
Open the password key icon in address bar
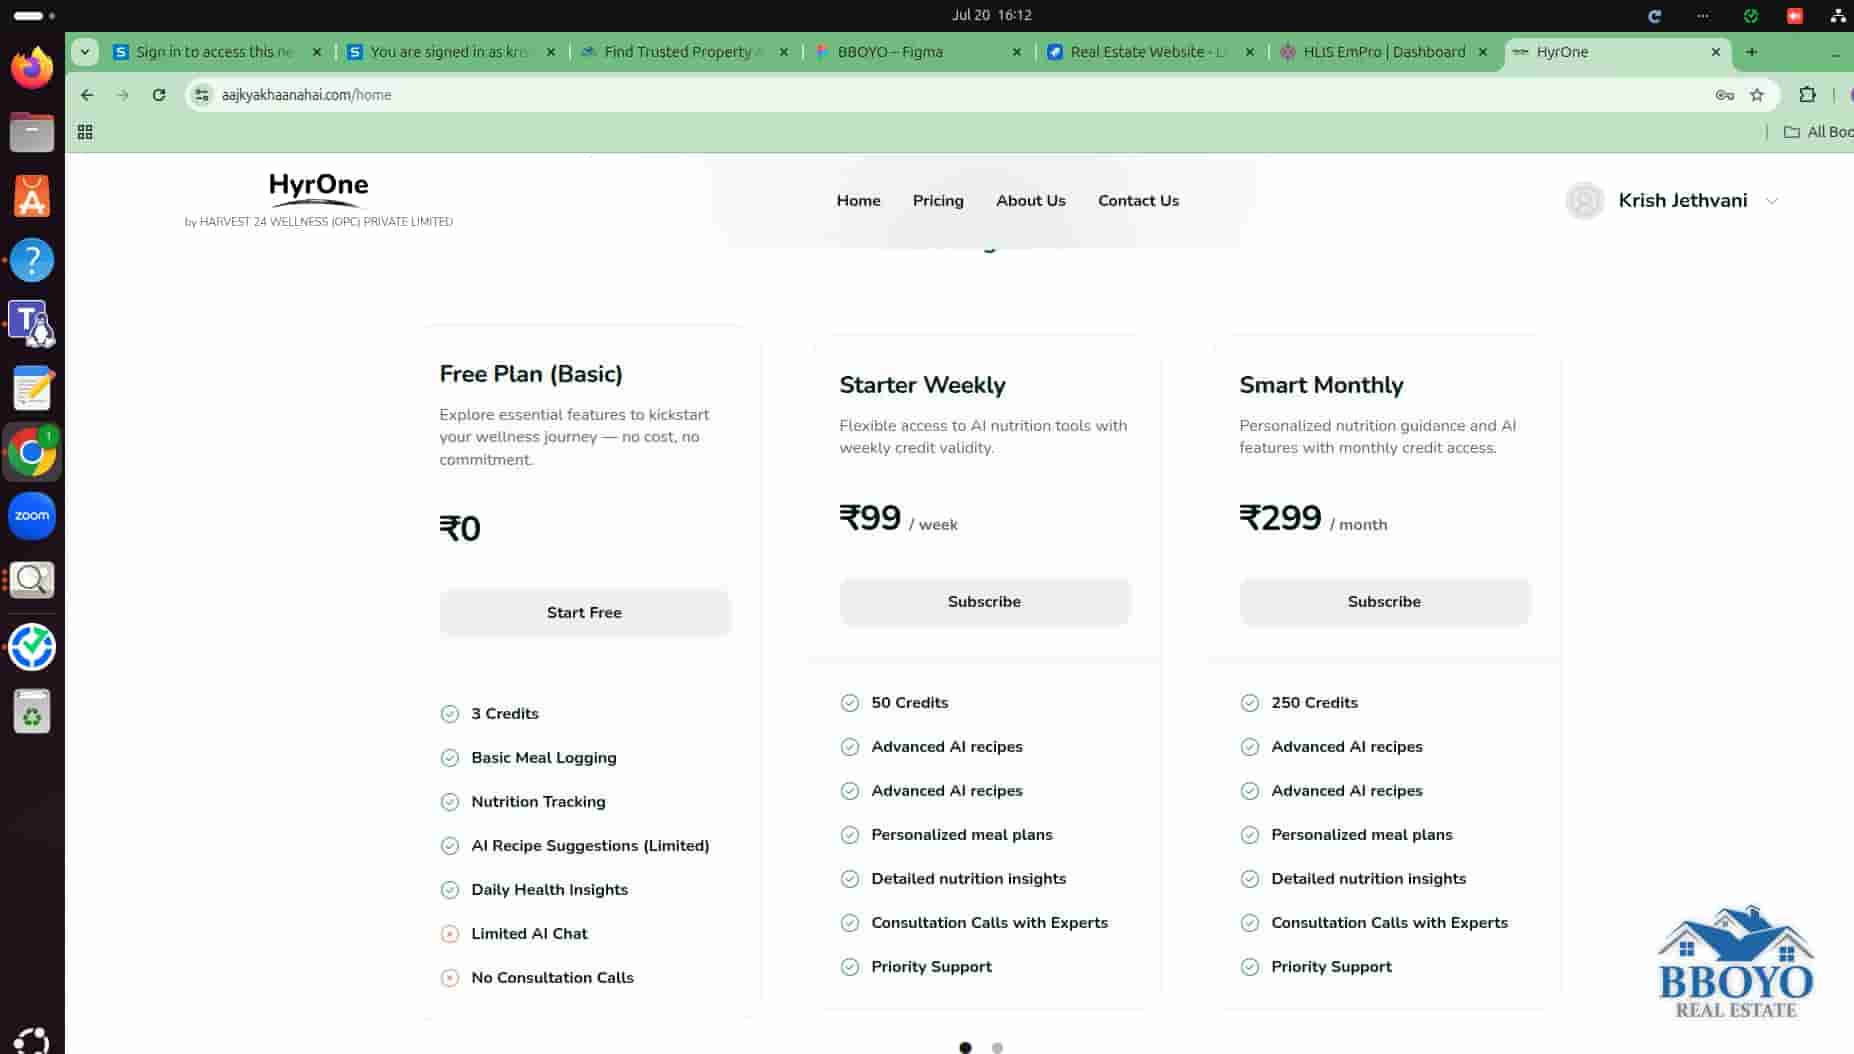[x=1725, y=95]
